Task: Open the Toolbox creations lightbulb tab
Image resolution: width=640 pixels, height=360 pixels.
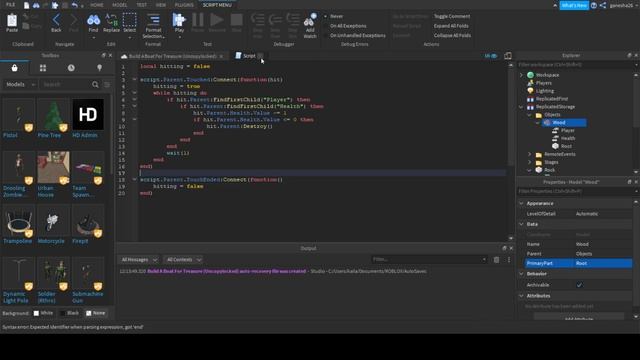Action: click(x=99, y=68)
